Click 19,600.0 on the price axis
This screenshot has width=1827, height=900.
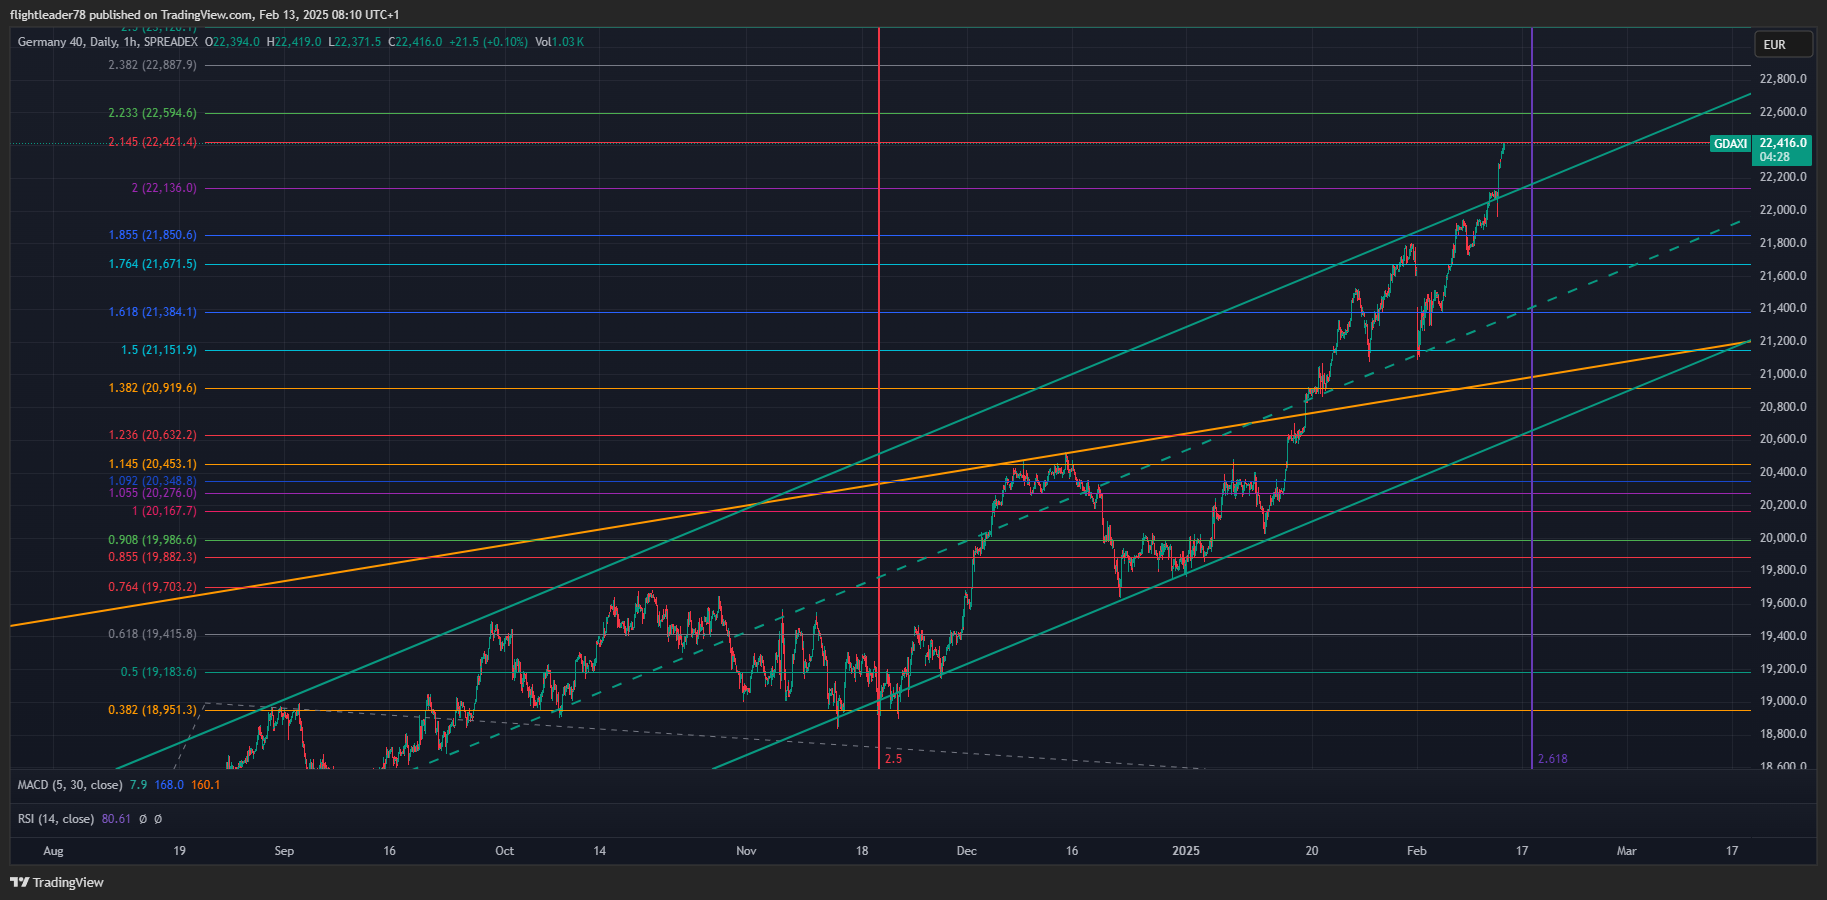pyautogui.click(x=1783, y=603)
